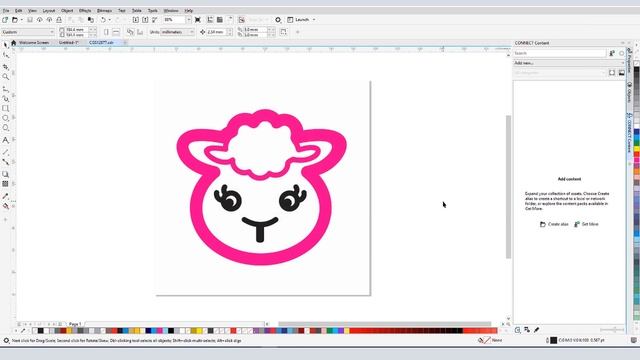Switch to the Untitled-1 document tab
This screenshot has height=360, width=640.
(68, 42)
